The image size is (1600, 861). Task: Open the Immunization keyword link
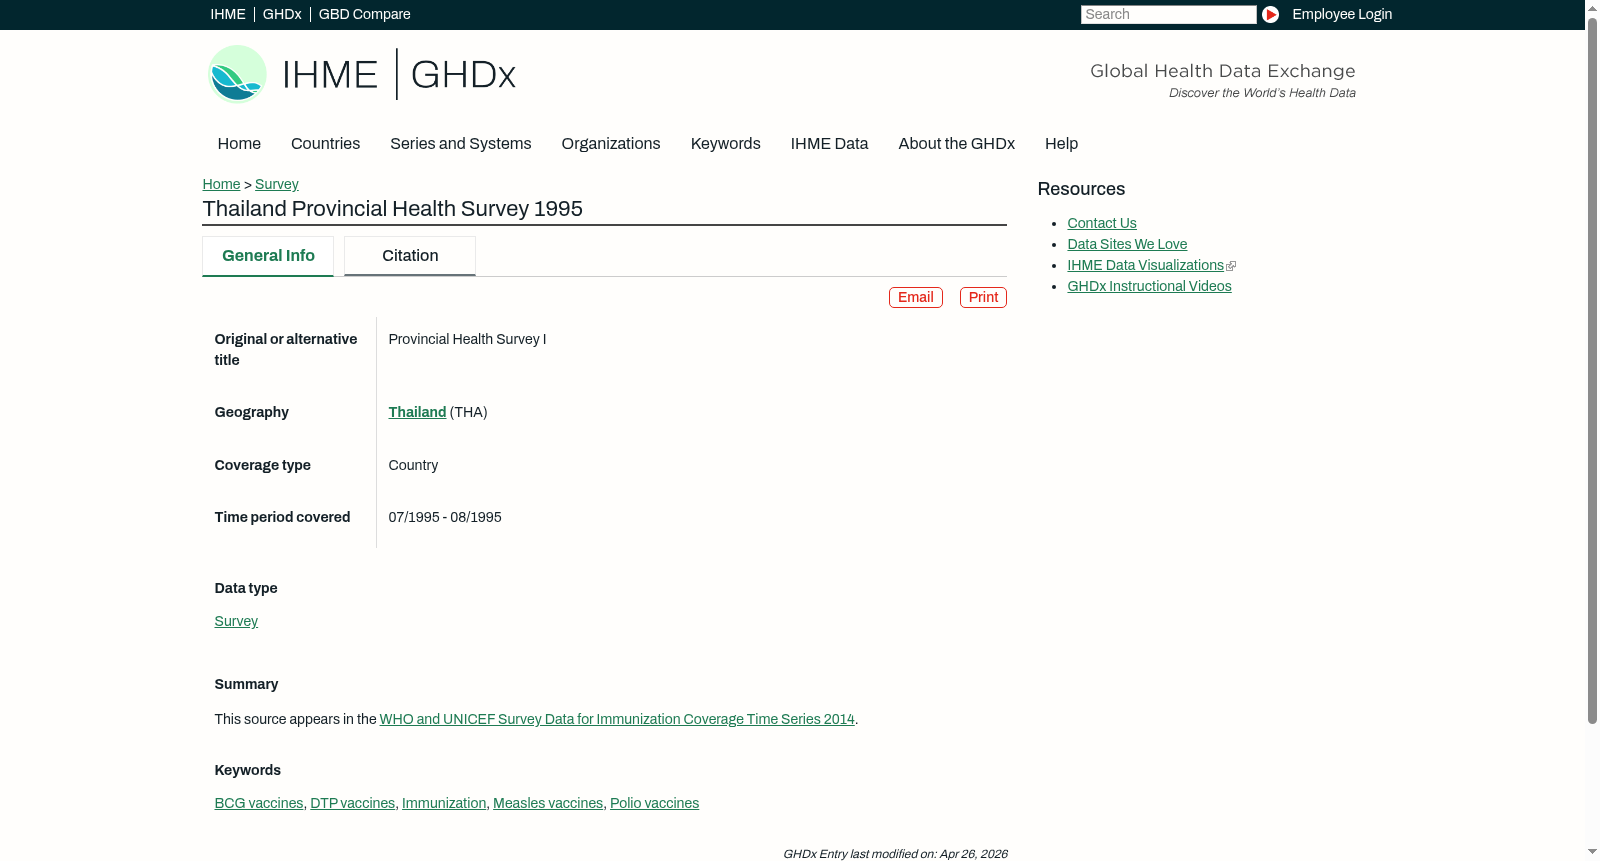444,803
